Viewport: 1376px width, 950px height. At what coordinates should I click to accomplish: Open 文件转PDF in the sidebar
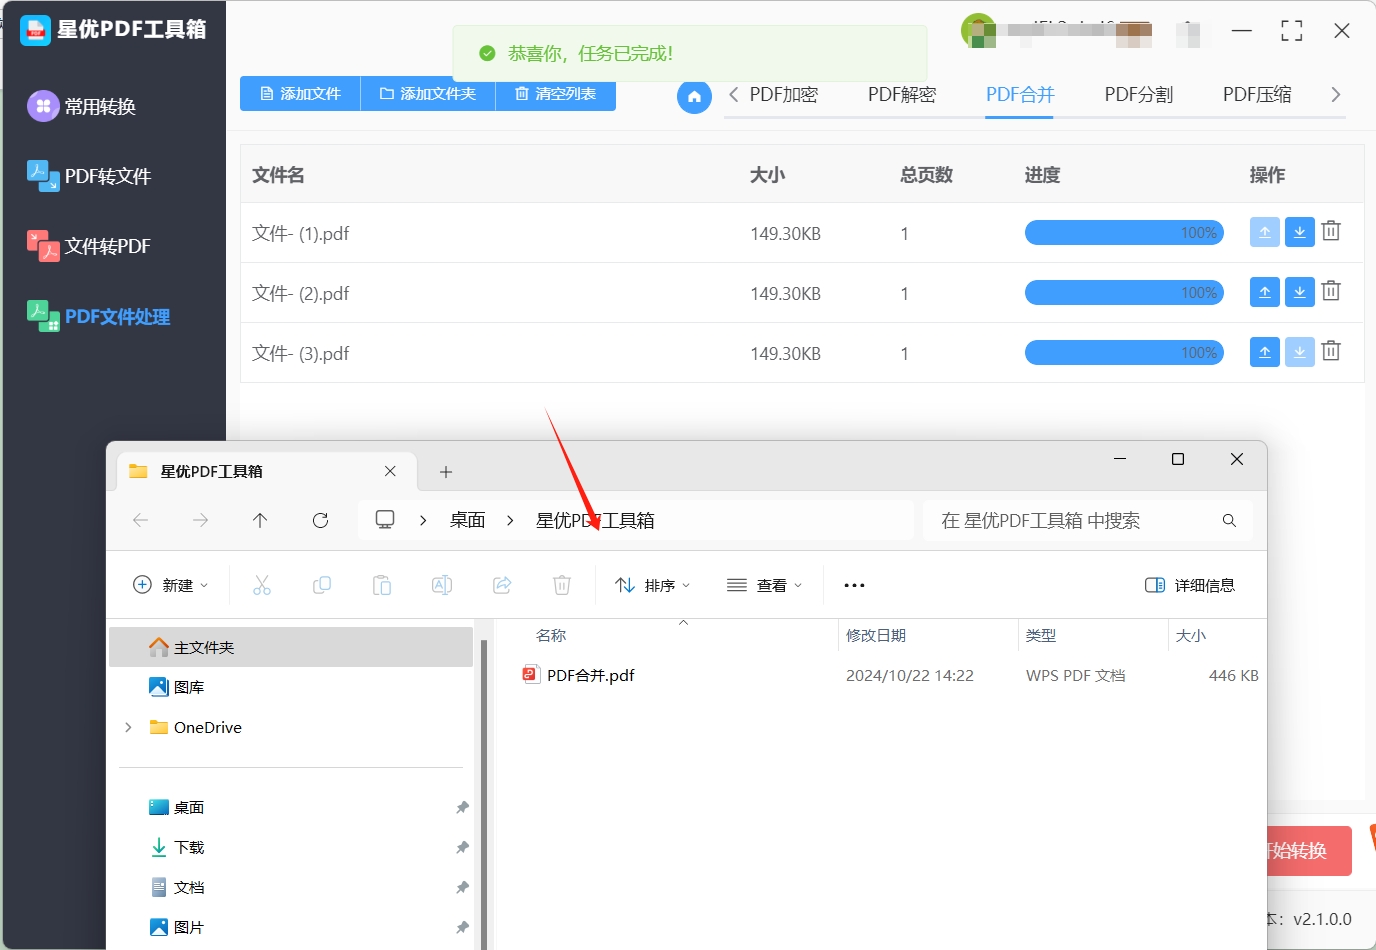pos(89,246)
